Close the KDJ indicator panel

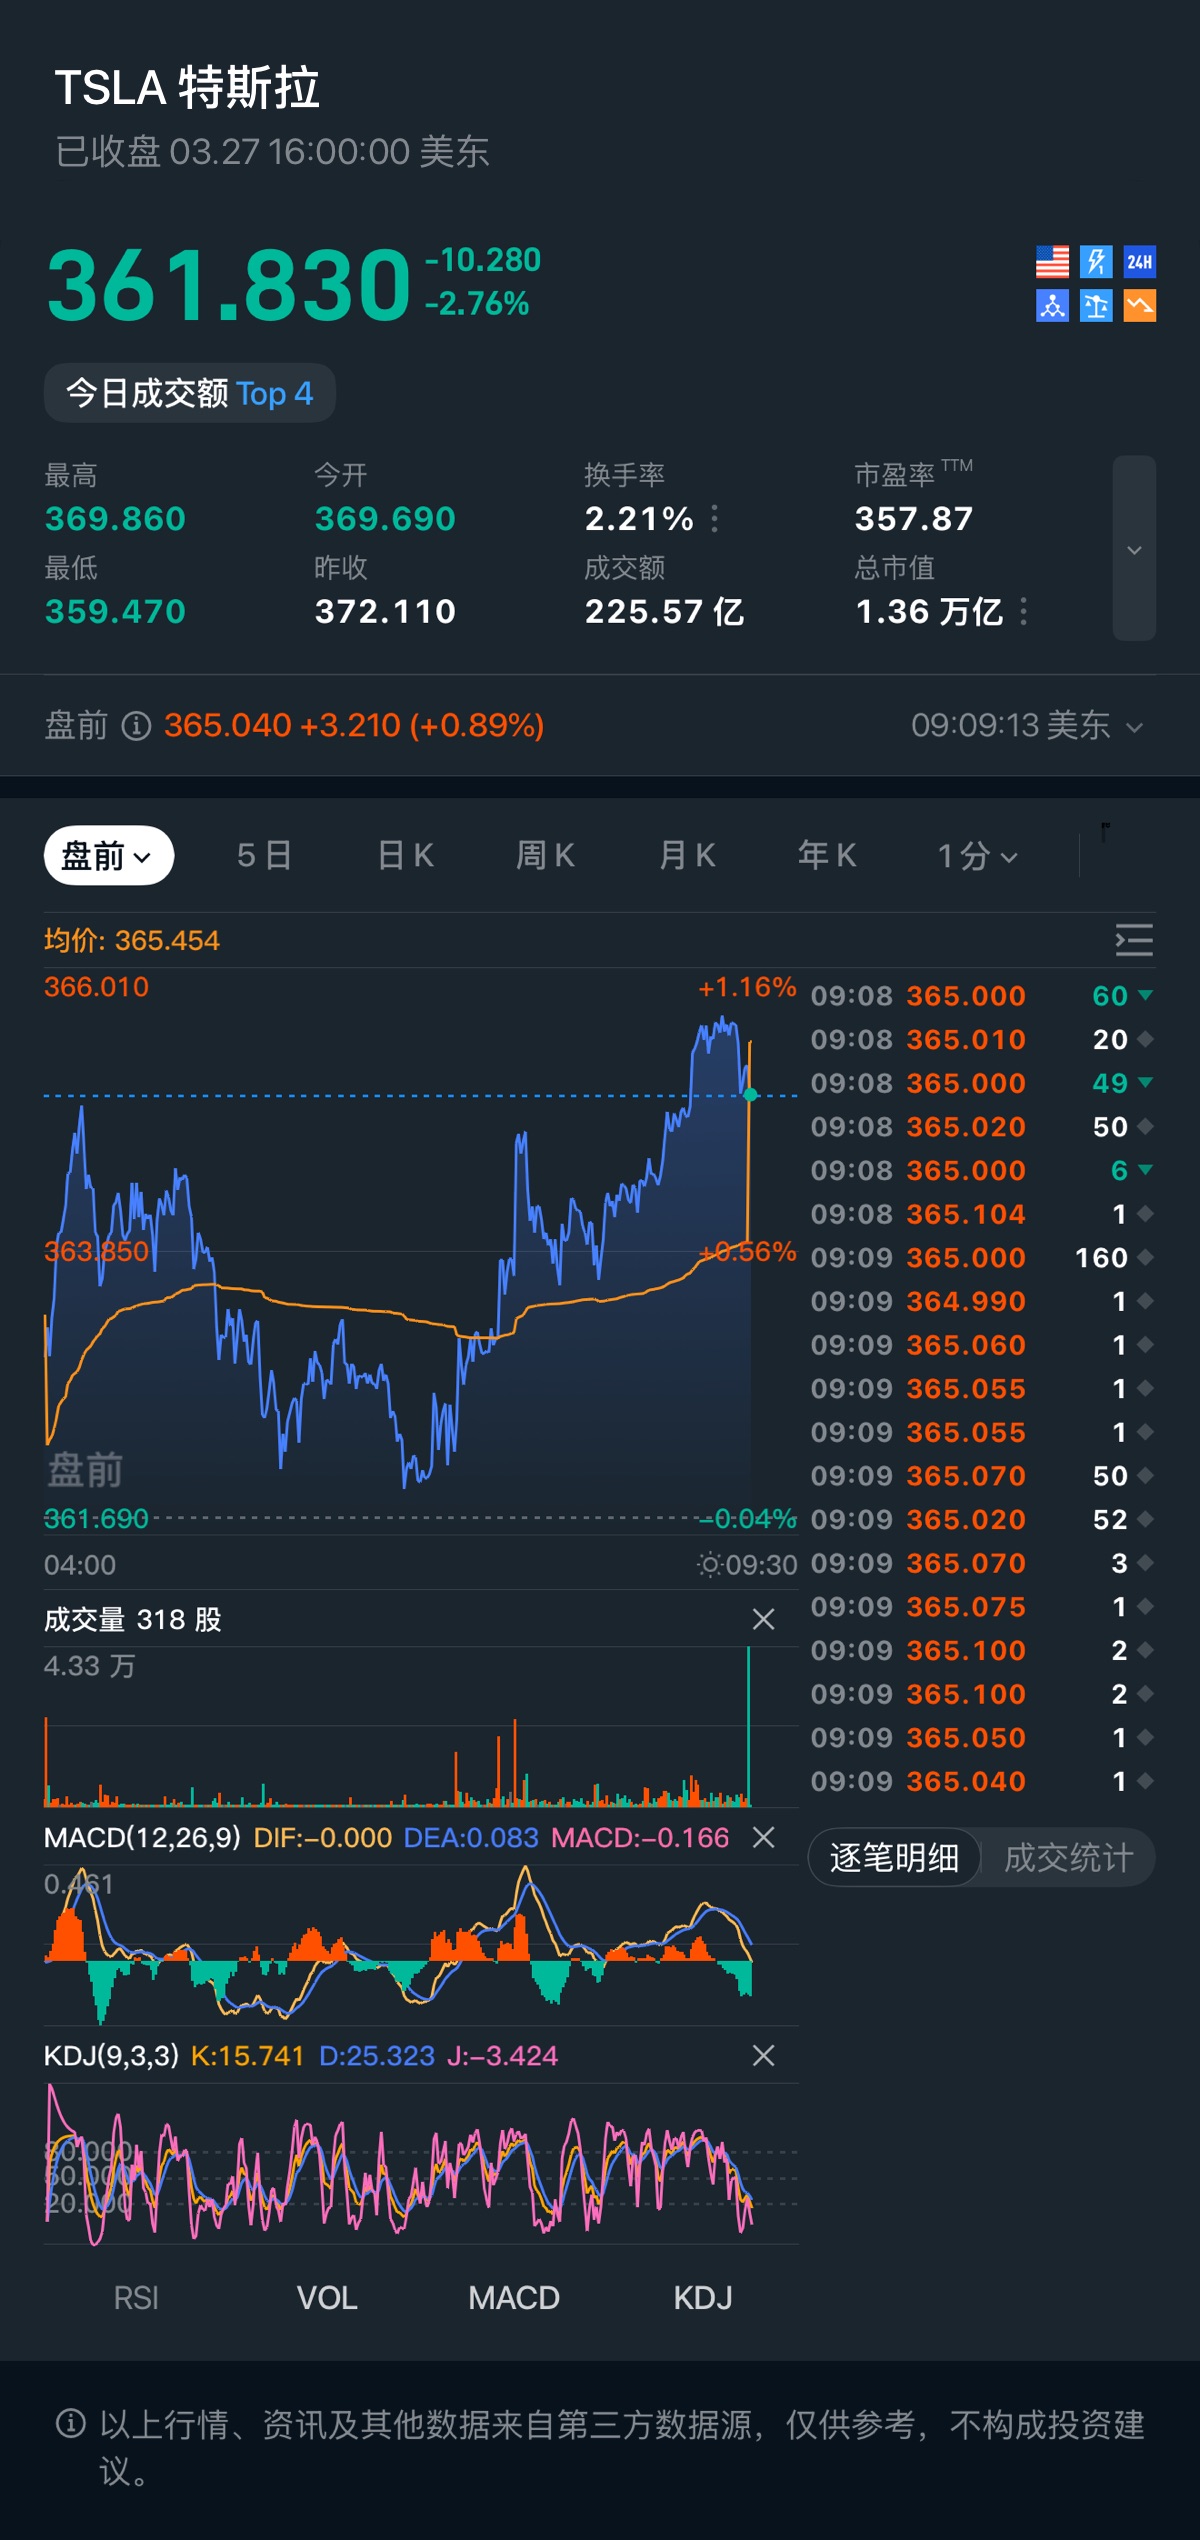[x=763, y=2055]
